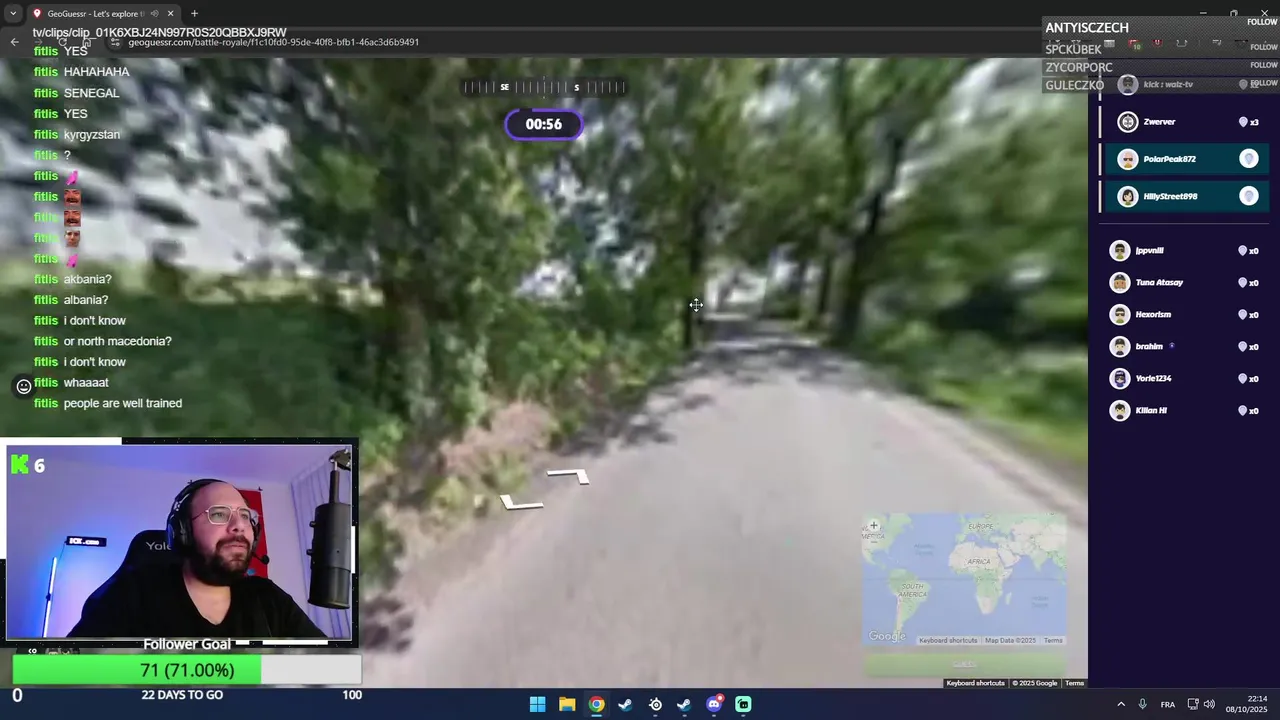Select the GeoGuessr browser tab
Viewport: 1280px width, 720px height.
103,14
